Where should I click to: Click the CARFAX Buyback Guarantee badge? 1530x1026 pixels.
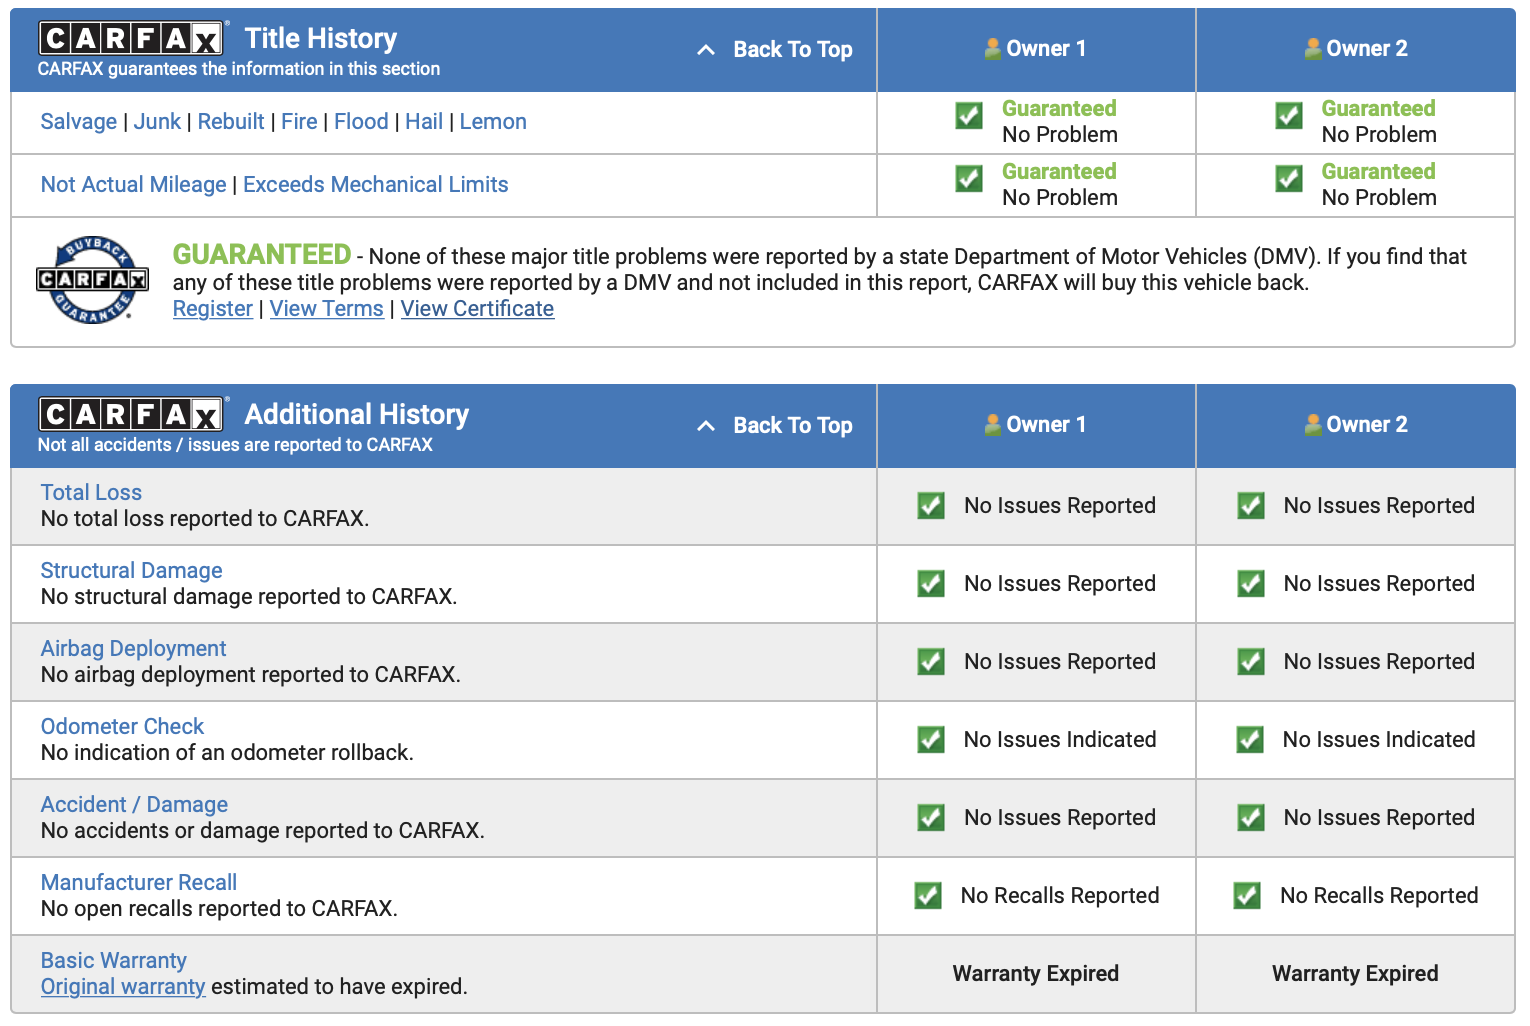click(x=92, y=281)
